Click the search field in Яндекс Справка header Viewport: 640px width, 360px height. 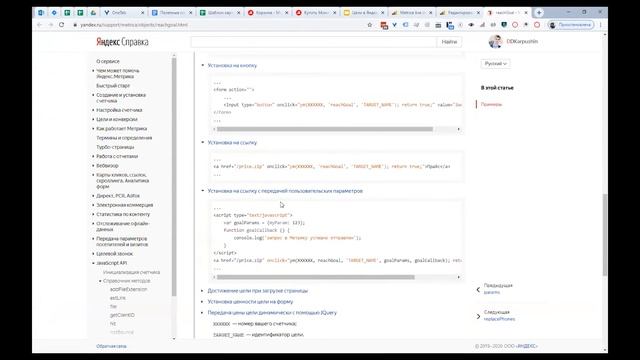click(313, 42)
